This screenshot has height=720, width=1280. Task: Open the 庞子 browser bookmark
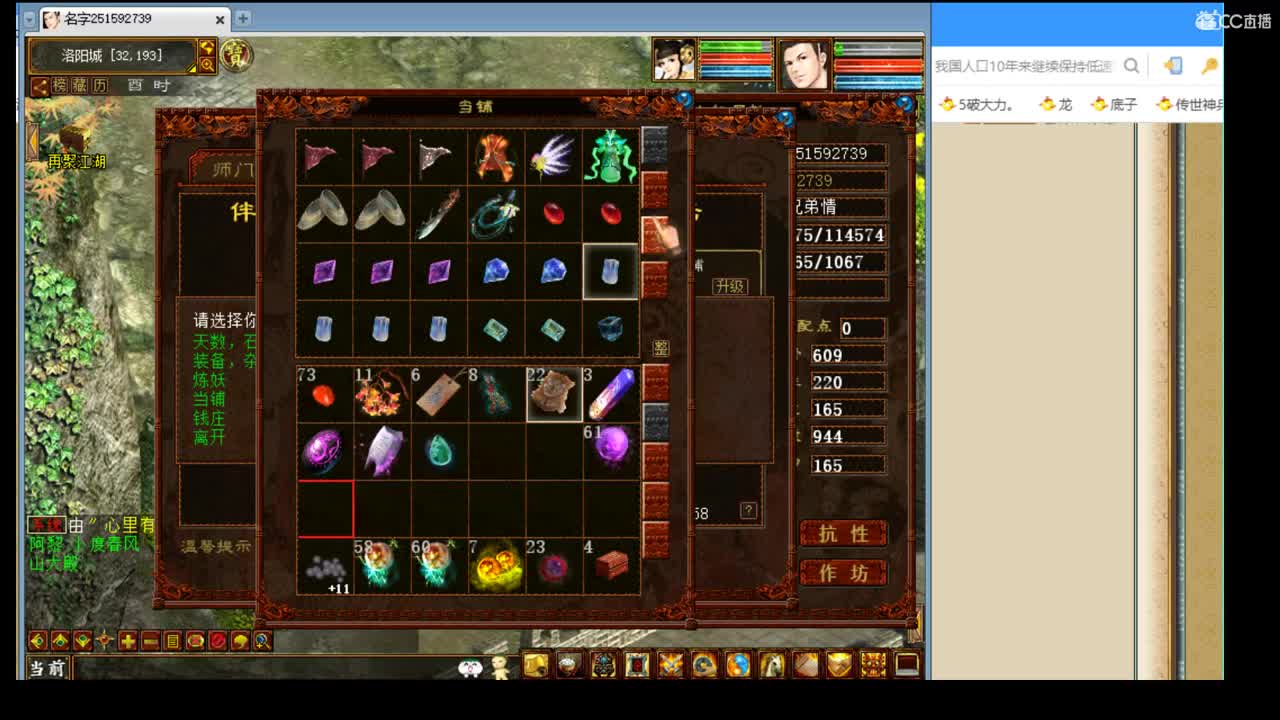click(x=1114, y=104)
